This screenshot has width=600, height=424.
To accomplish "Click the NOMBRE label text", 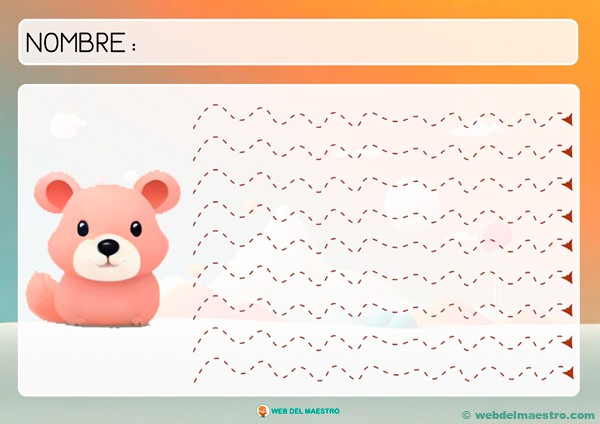I will tap(76, 43).
